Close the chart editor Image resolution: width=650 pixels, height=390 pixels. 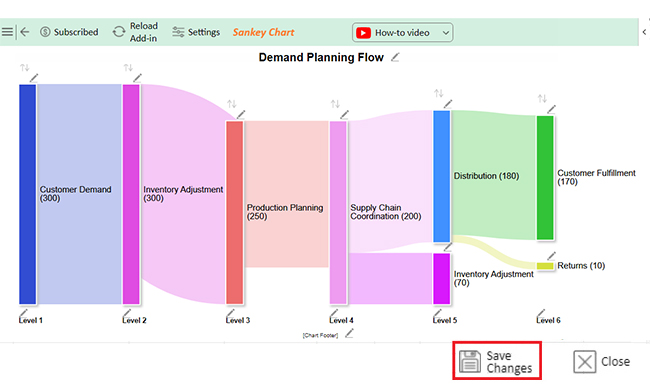click(x=602, y=361)
